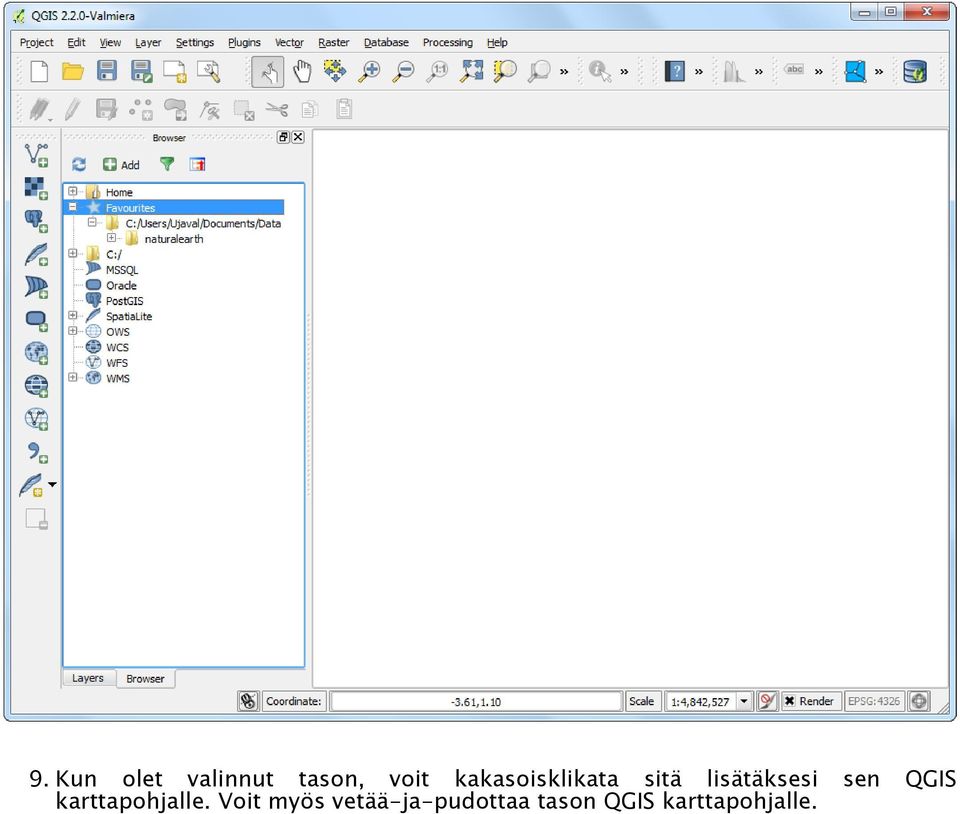Open the Raster menu
Screen dimensions: 960x814
tap(334, 42)
